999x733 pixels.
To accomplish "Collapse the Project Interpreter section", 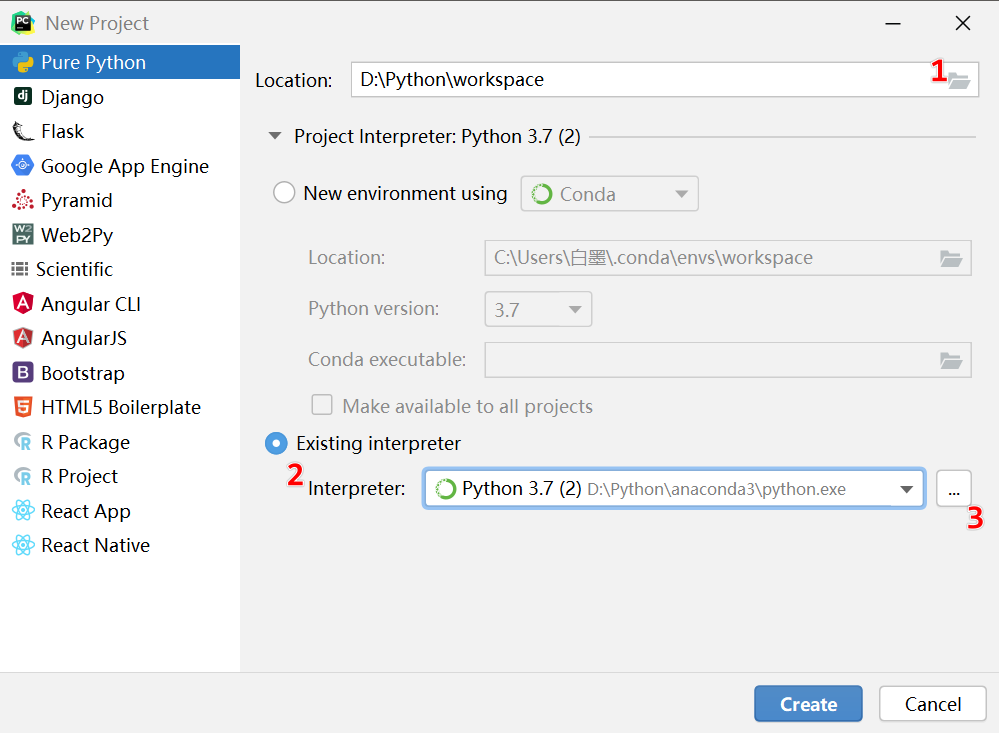I will [275, 137].
